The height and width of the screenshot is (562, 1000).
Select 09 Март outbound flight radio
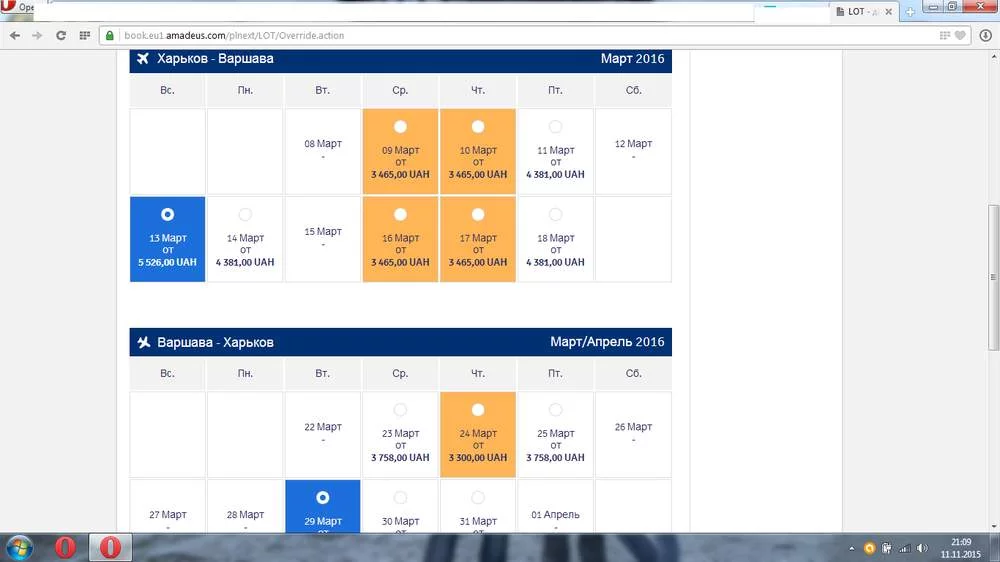pos(400,127)
